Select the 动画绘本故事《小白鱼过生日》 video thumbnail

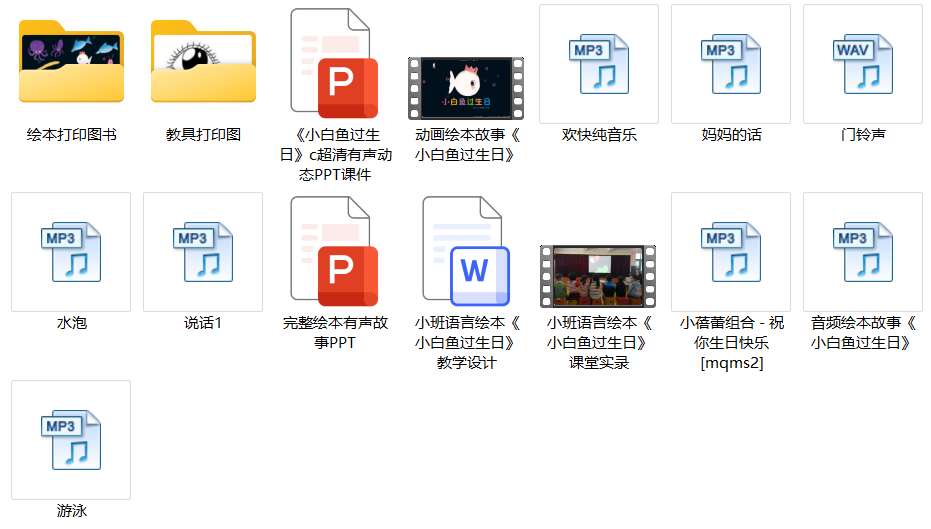pyautogui.click(x=466, y=88)
